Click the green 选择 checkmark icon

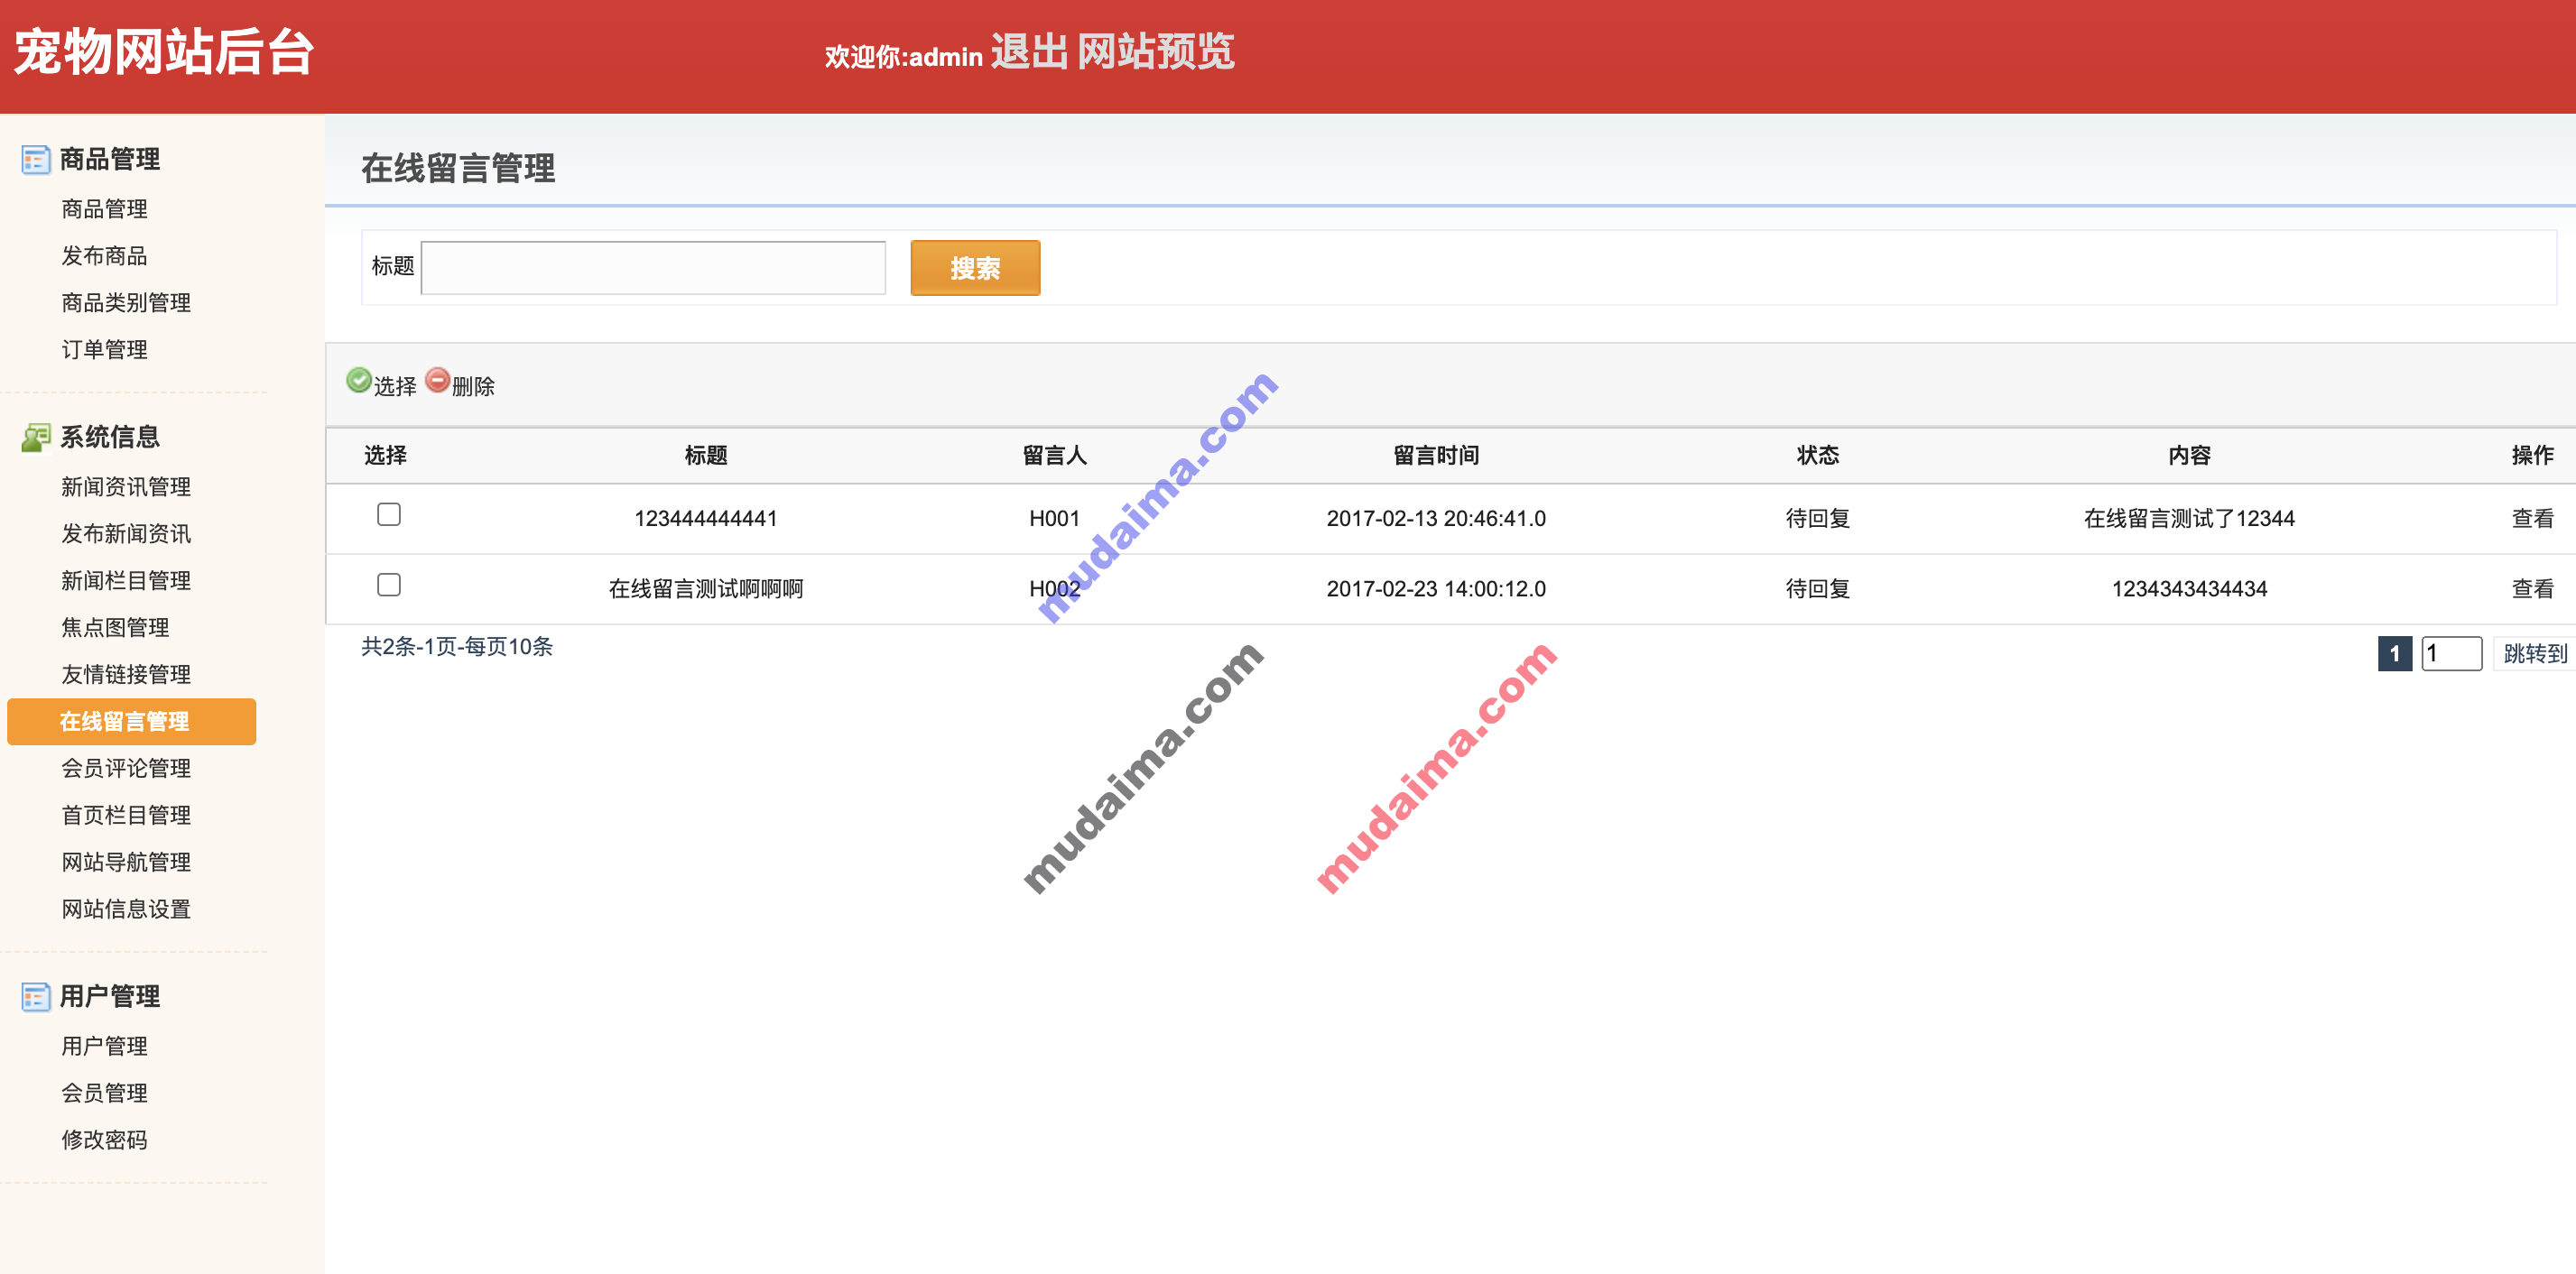point(359,380)
